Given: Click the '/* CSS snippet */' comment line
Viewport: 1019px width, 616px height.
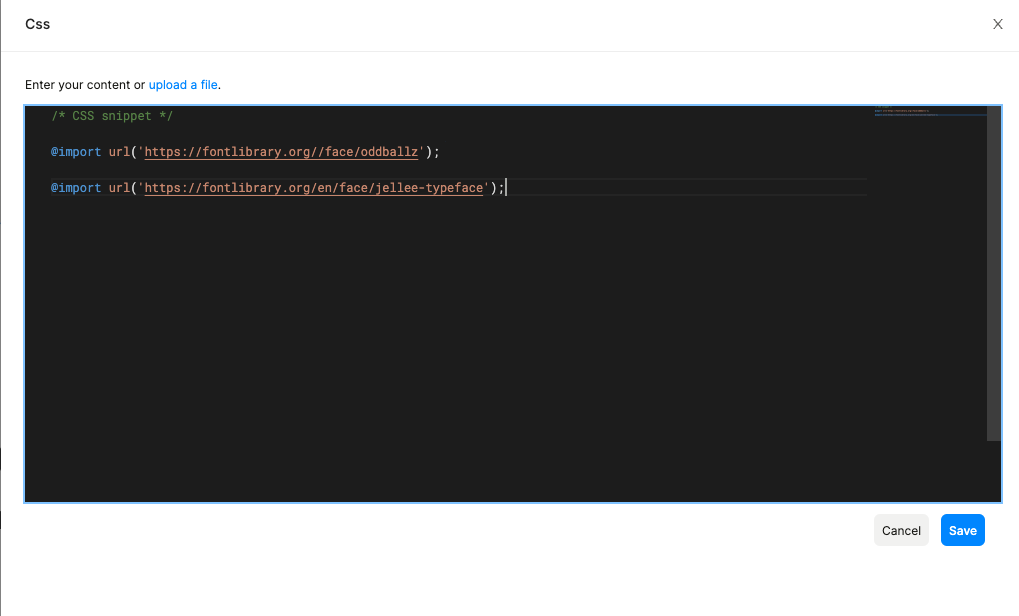Looking at the screenshot, I should click(x=112, y=116).
